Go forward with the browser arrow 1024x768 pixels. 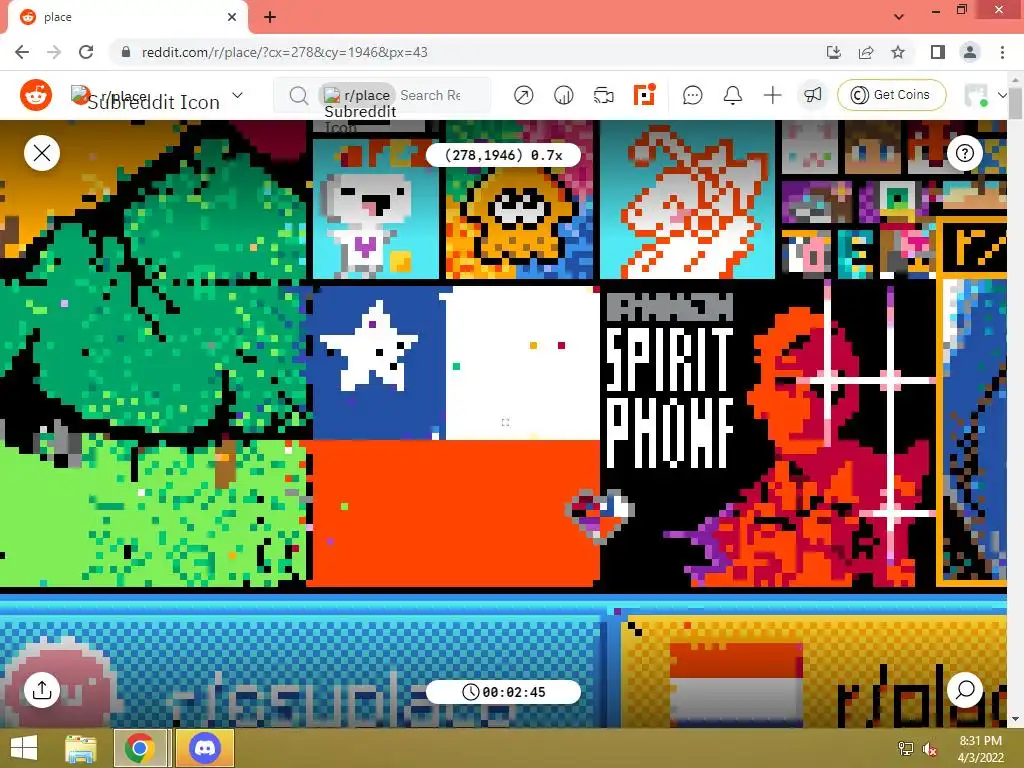[x=54, y=52]
